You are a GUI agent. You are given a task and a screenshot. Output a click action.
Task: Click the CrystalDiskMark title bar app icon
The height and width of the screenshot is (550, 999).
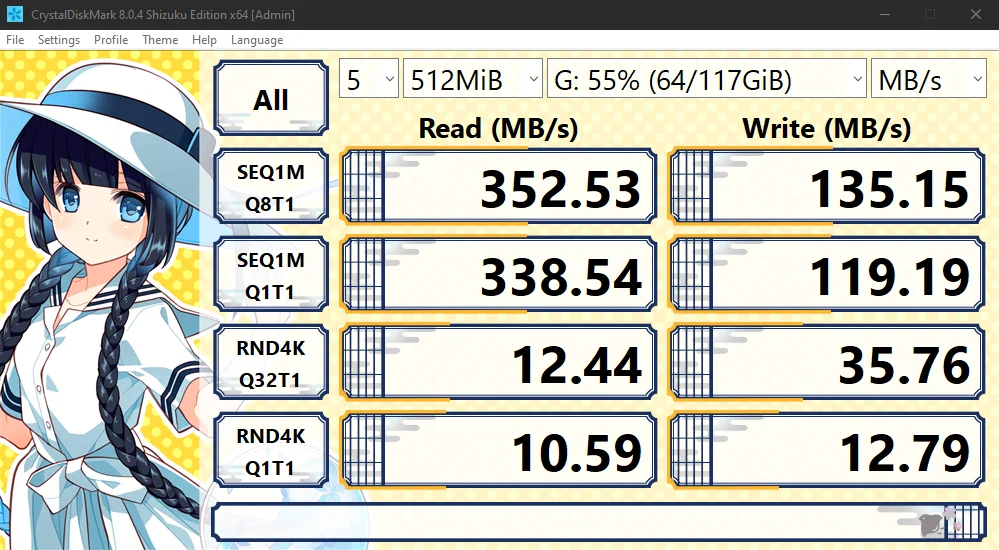coord(15,14)
